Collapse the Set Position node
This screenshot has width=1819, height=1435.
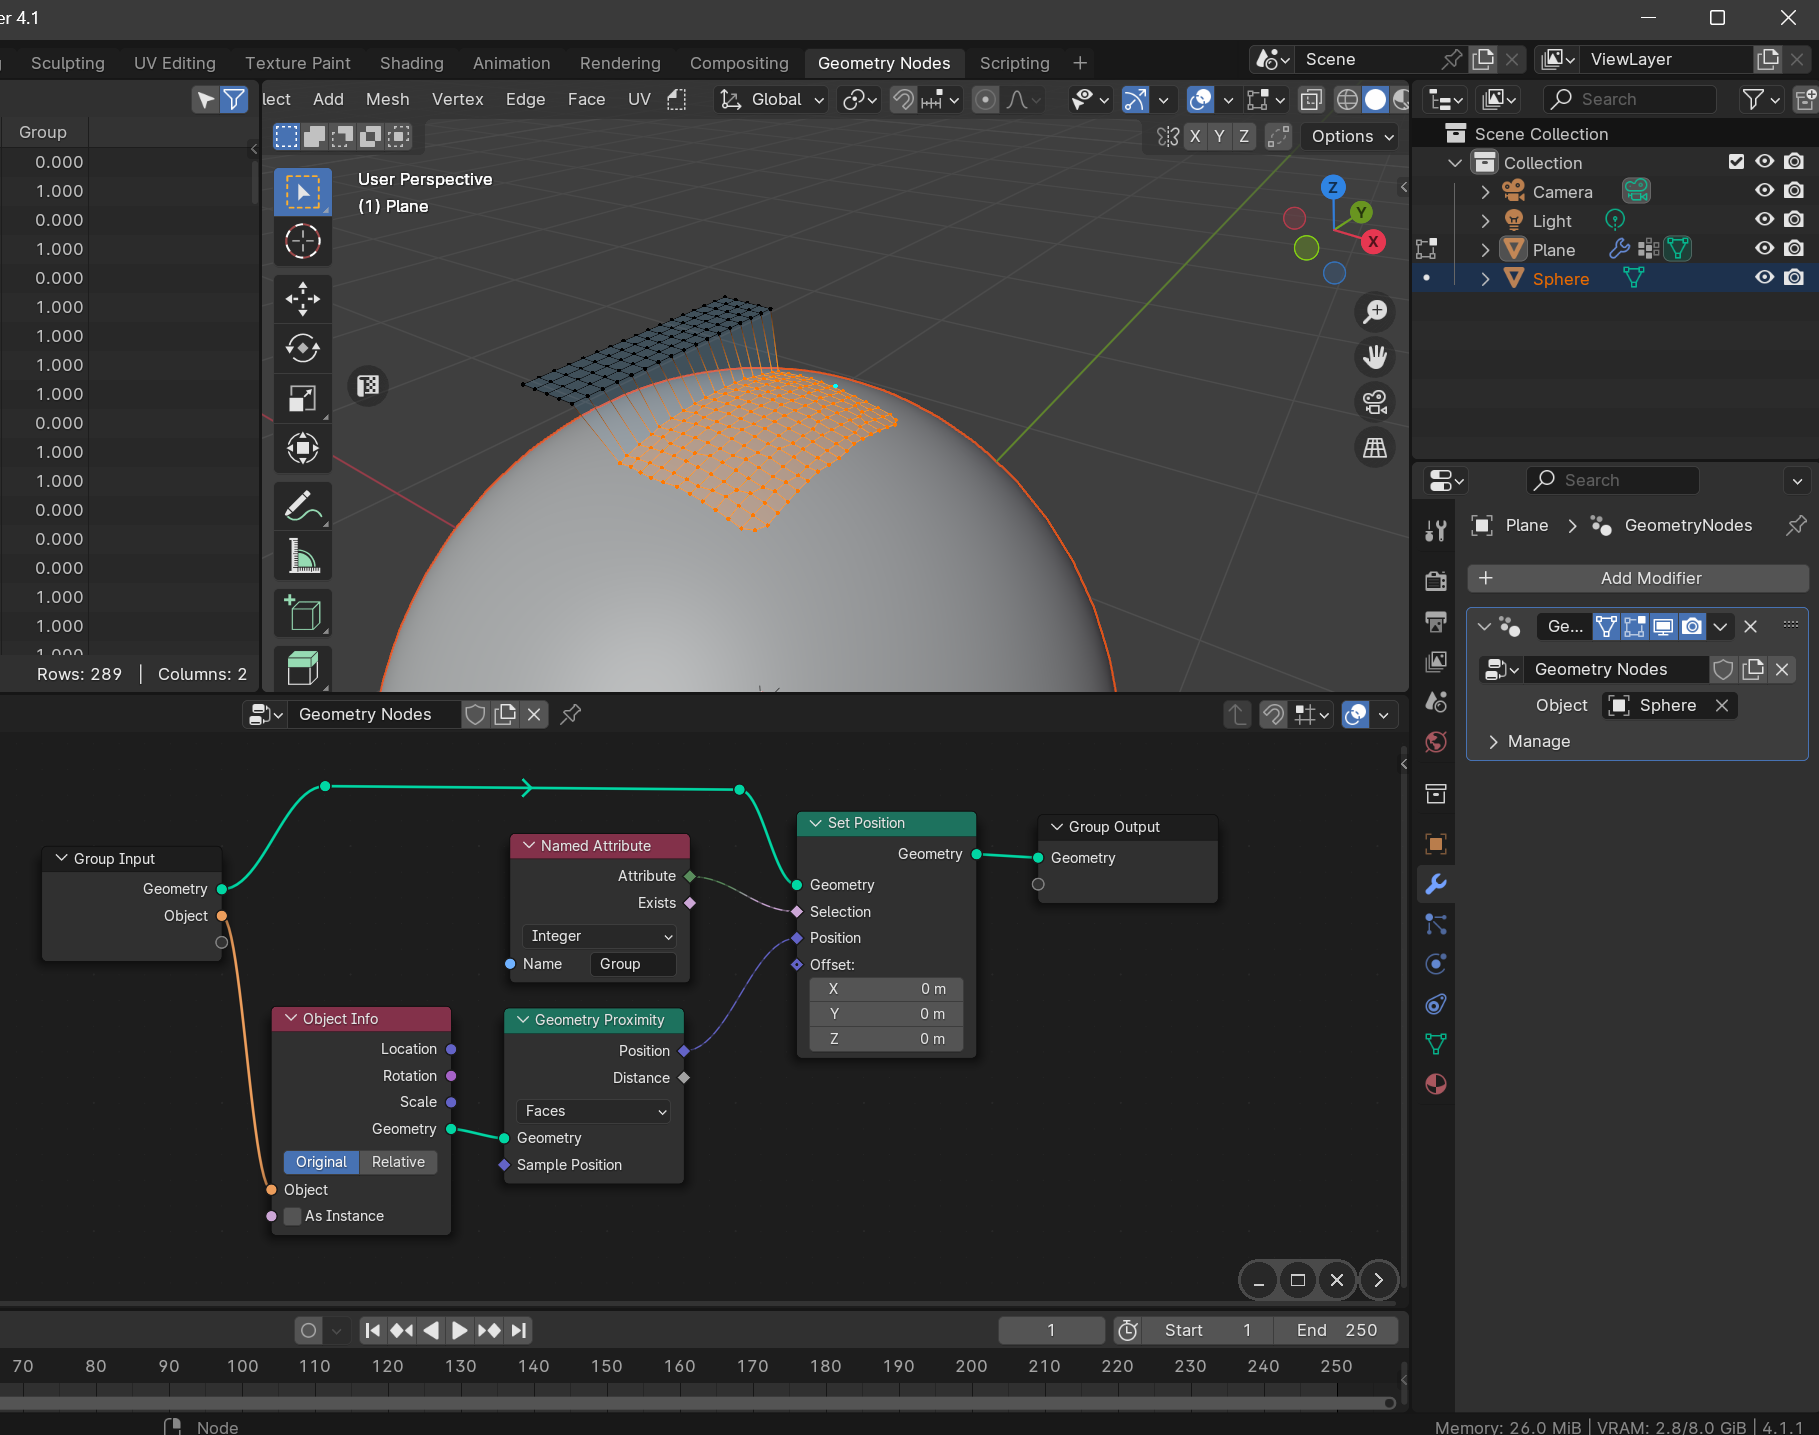click(x=816, y=823)
